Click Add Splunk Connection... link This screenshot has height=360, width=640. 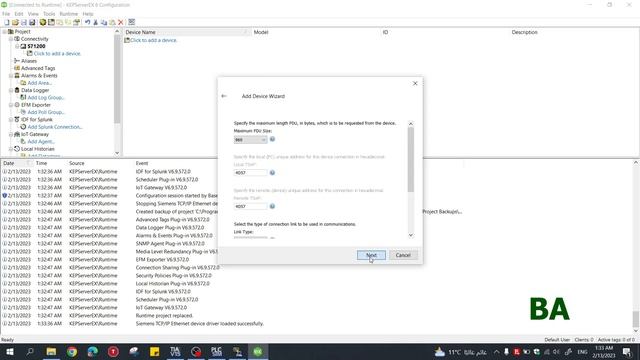[55, 127]
